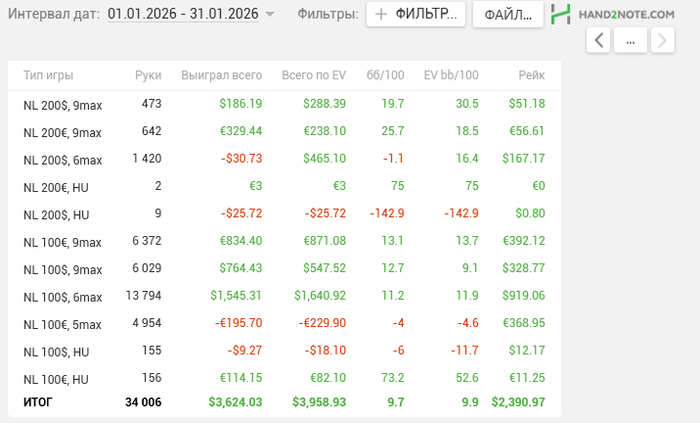
Task: Click the plus icon for adding filters
Action: (381, 14)
